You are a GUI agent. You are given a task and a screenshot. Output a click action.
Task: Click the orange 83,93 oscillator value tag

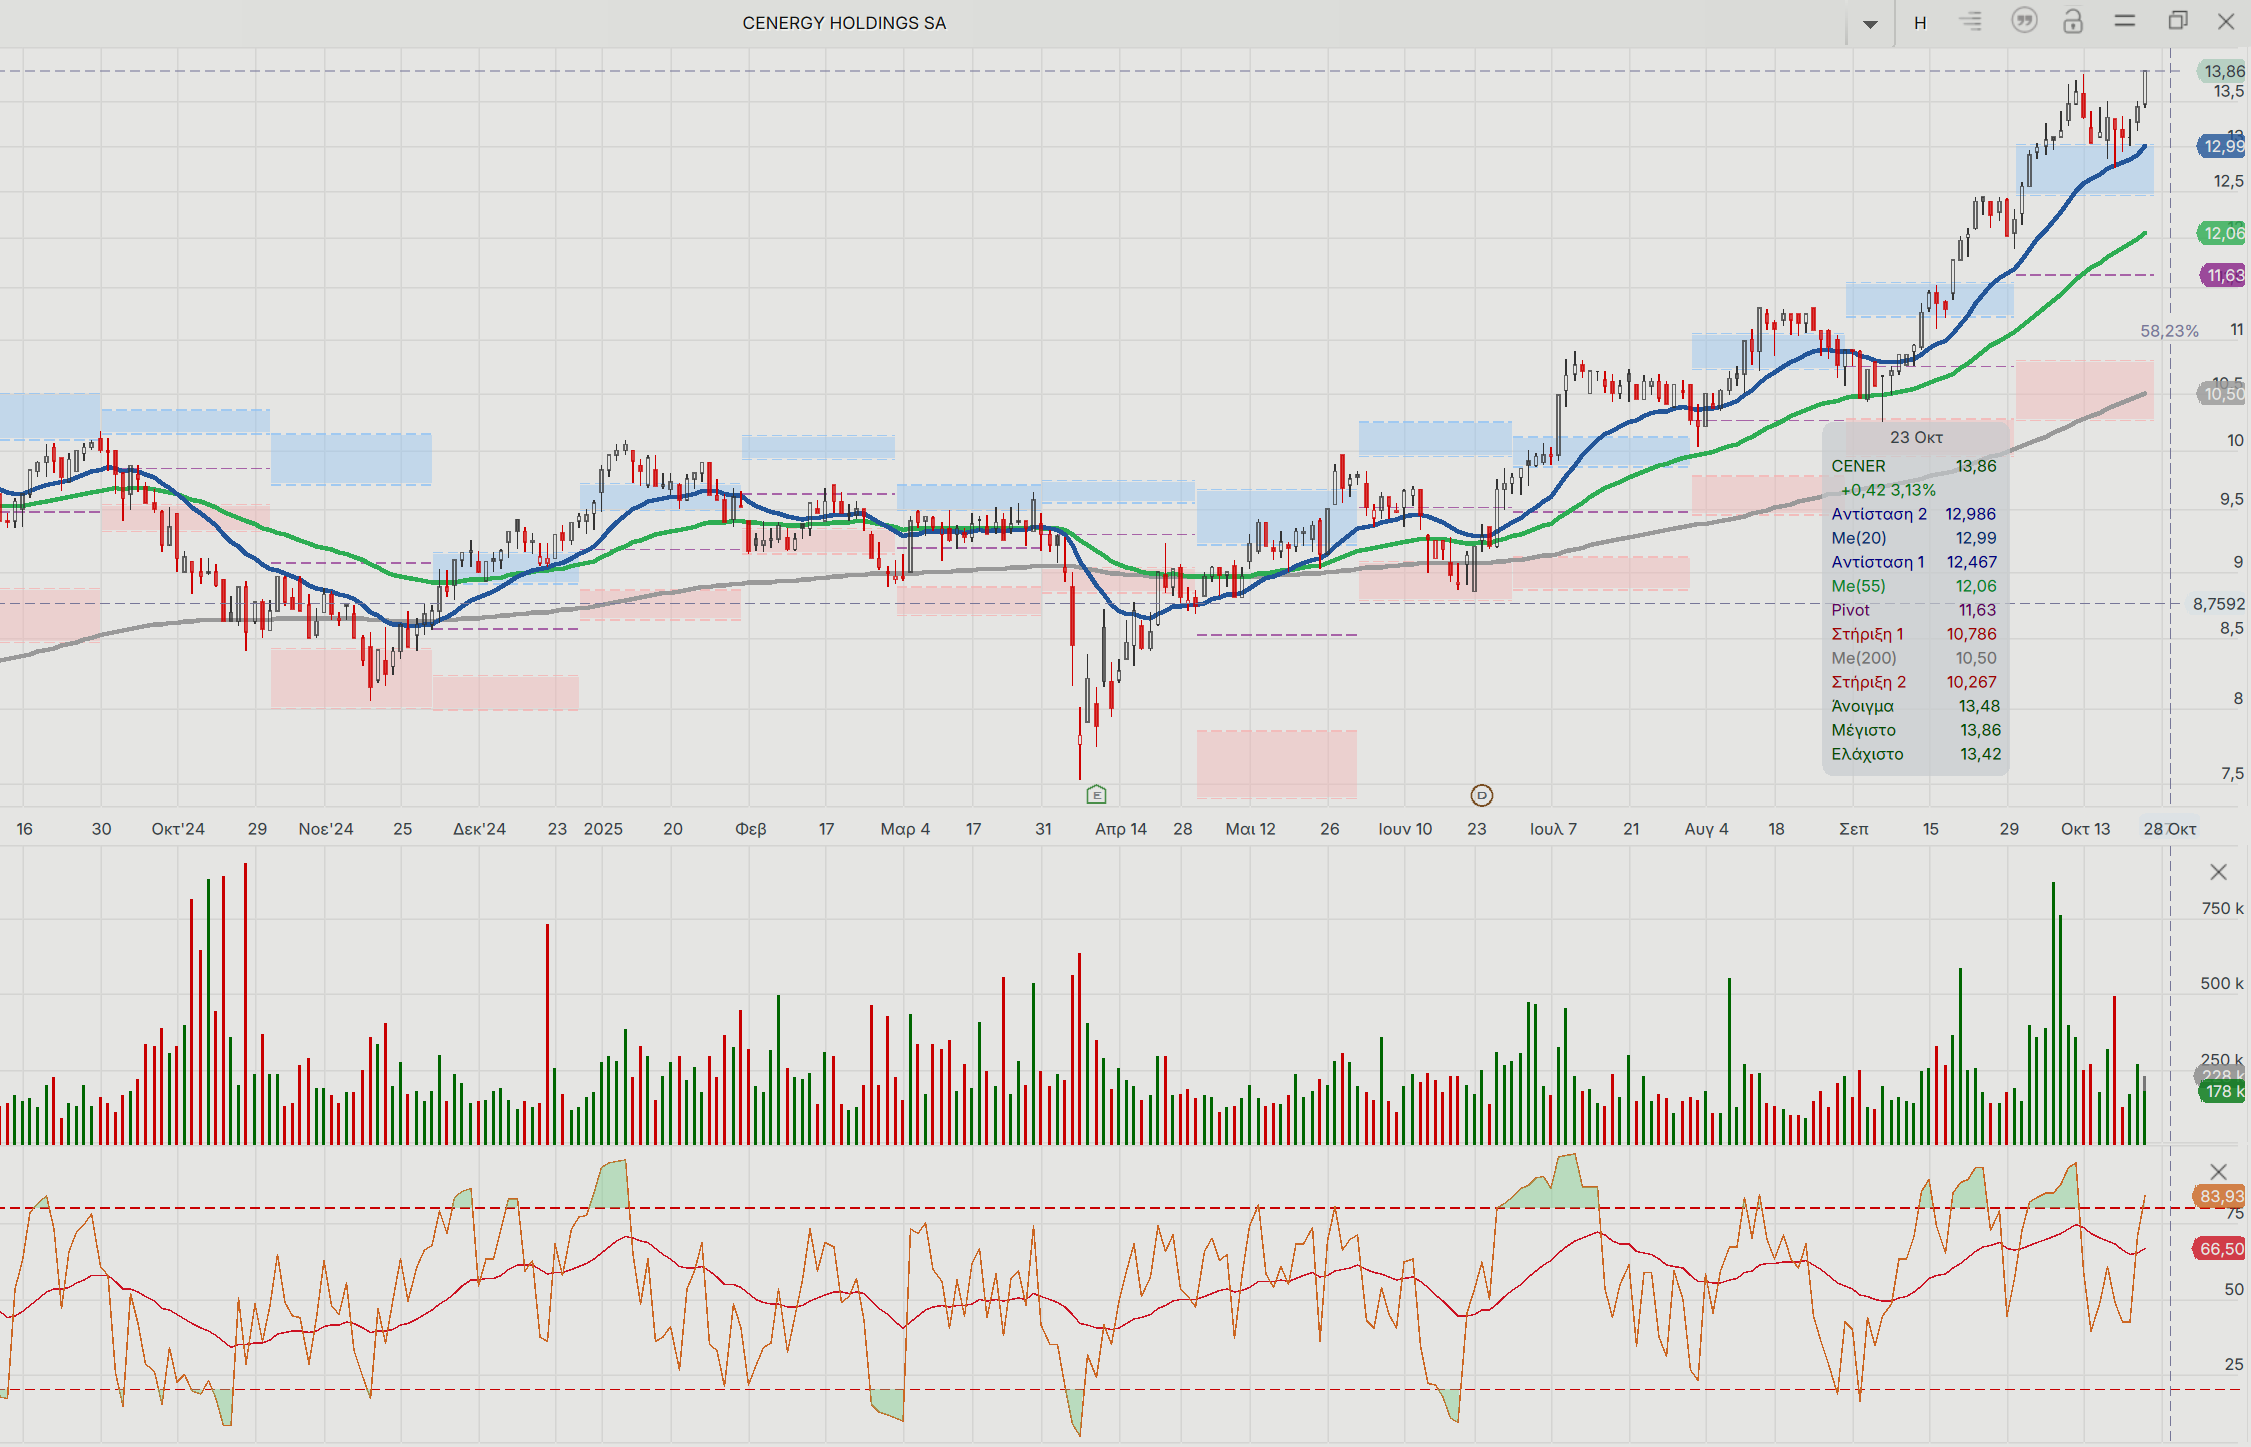tap(2220, 1196)
